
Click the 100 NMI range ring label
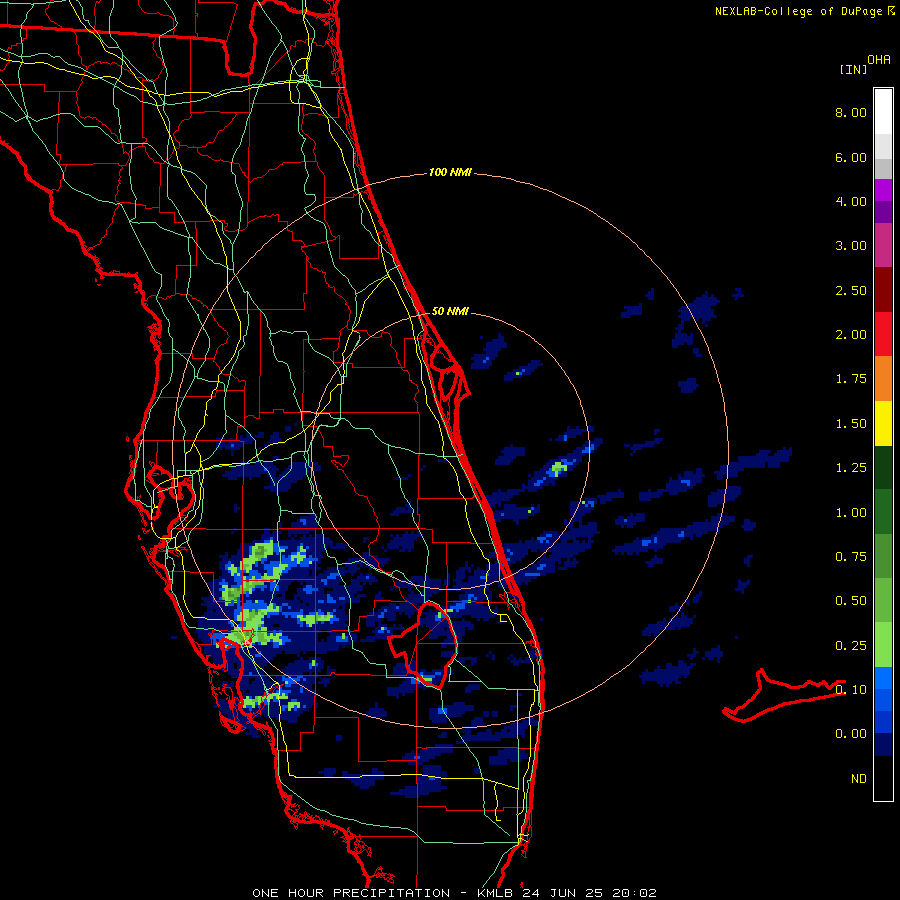450,172
